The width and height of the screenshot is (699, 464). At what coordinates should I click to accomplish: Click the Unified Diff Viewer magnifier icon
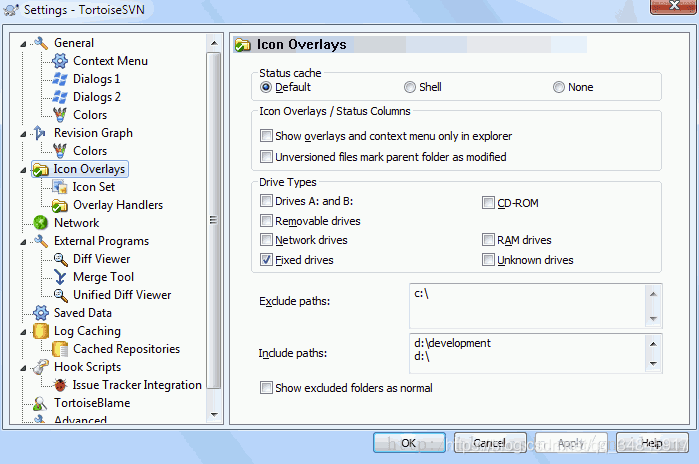pyautogui.click(x=60, y=295)
